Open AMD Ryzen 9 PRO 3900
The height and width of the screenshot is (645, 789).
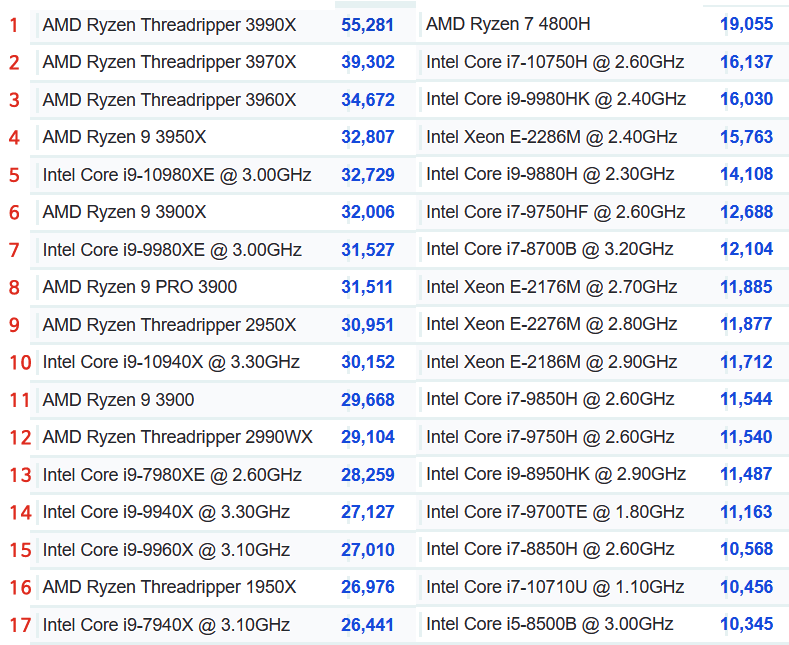coord(139,287)
